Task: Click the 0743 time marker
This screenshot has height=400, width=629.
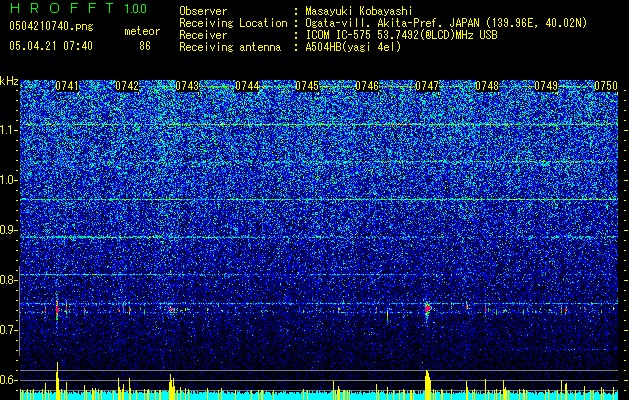Action: (x=187, y=86)
